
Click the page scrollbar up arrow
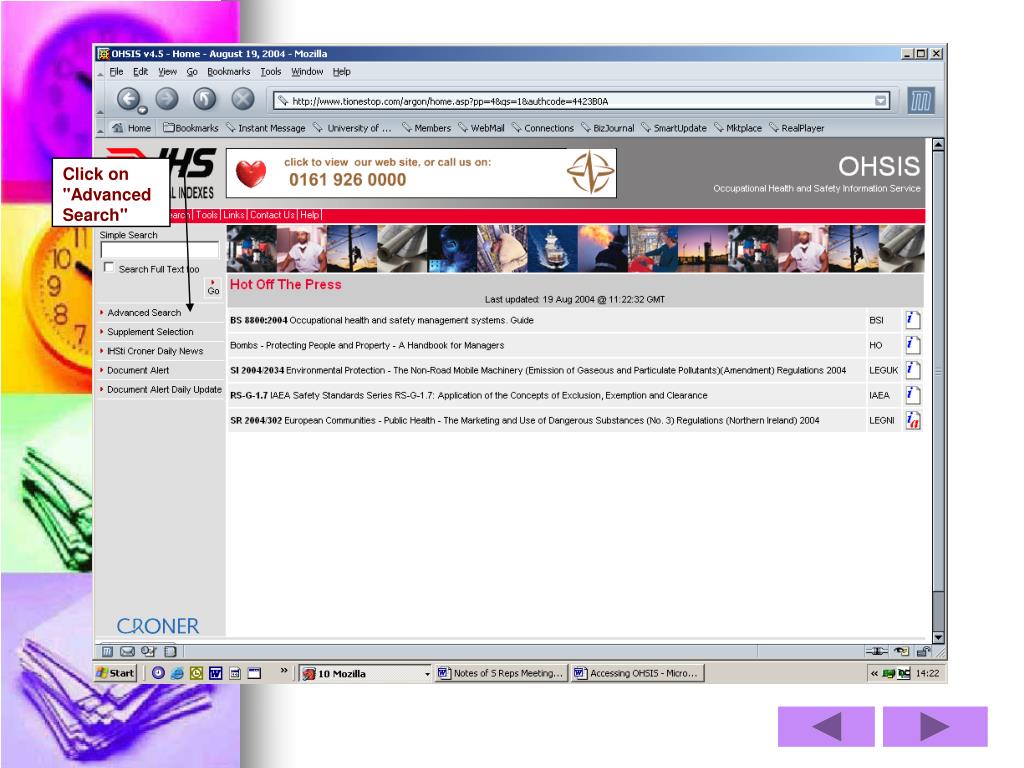coord(938,144)
